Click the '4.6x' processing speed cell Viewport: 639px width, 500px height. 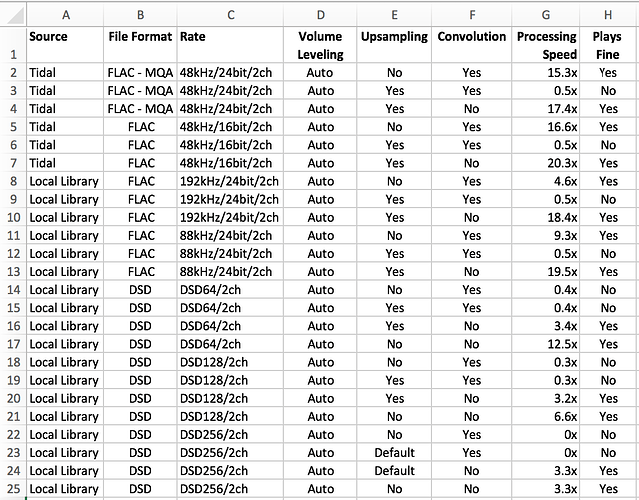(546, 181)
